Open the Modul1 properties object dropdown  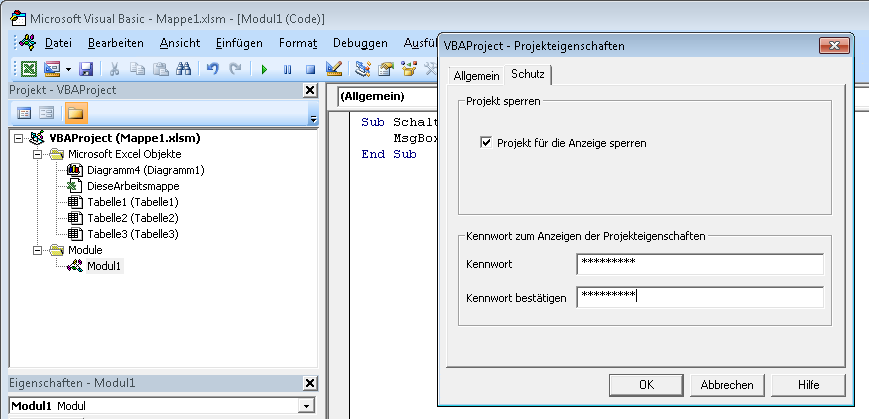(x=305, y=406)
